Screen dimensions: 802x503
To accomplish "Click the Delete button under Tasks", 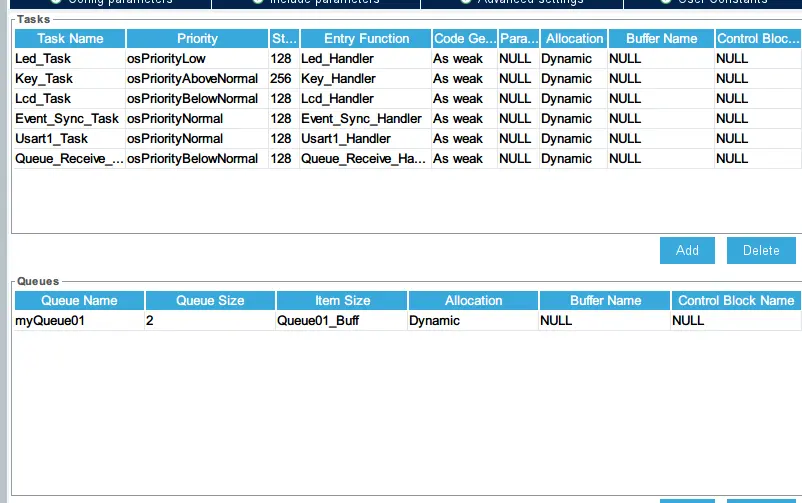I will tap(761, 250).
